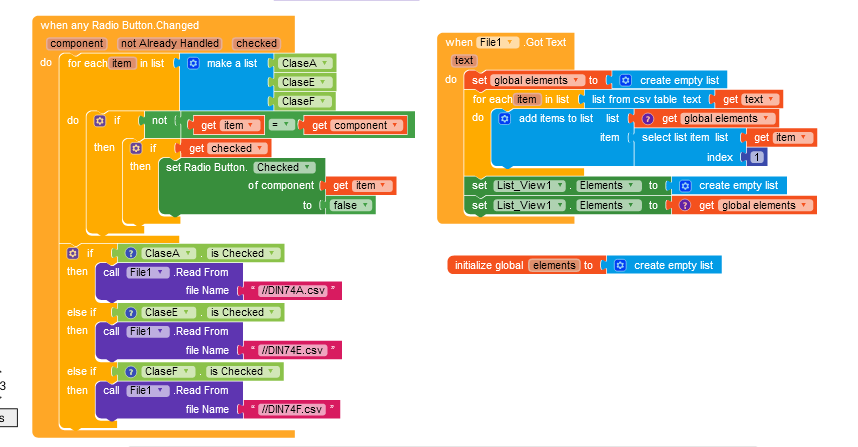Click gear on initialize global's "create empty list"
The image size is (858, 447).
[620, 265]
